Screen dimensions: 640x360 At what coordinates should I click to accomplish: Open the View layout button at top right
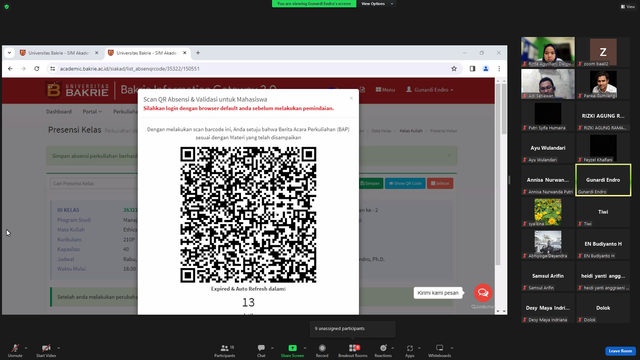(628, 7)
